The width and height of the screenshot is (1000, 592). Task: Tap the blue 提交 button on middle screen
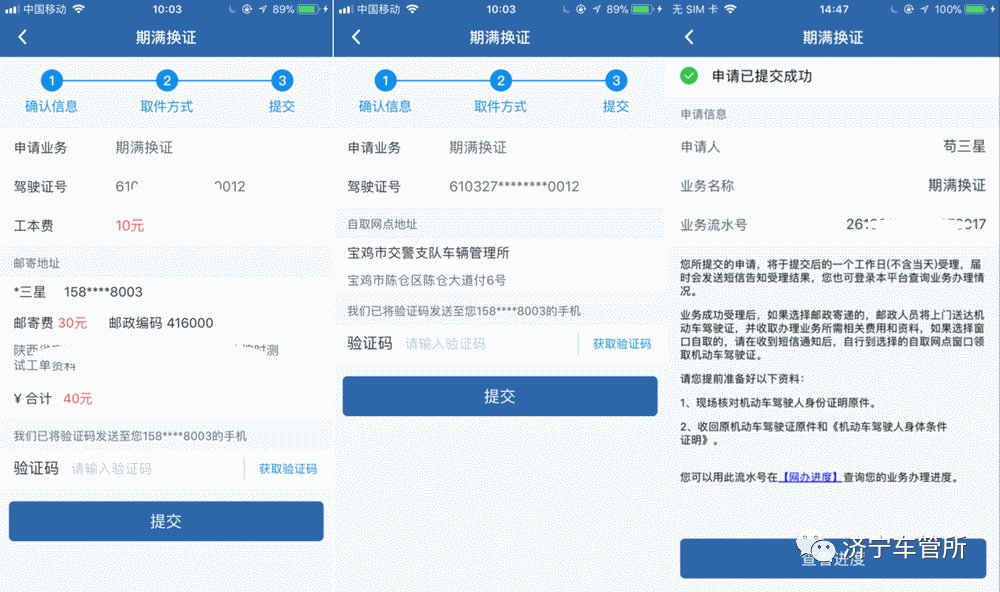(500, 396)
